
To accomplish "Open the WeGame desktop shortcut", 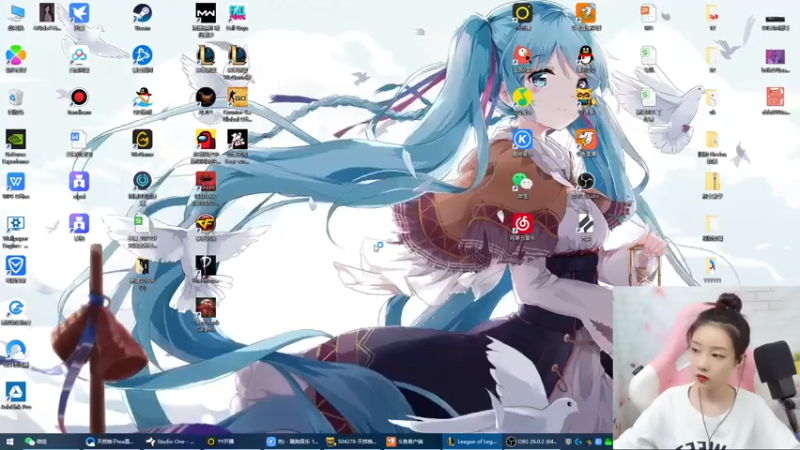I will (x=142, y=139).
